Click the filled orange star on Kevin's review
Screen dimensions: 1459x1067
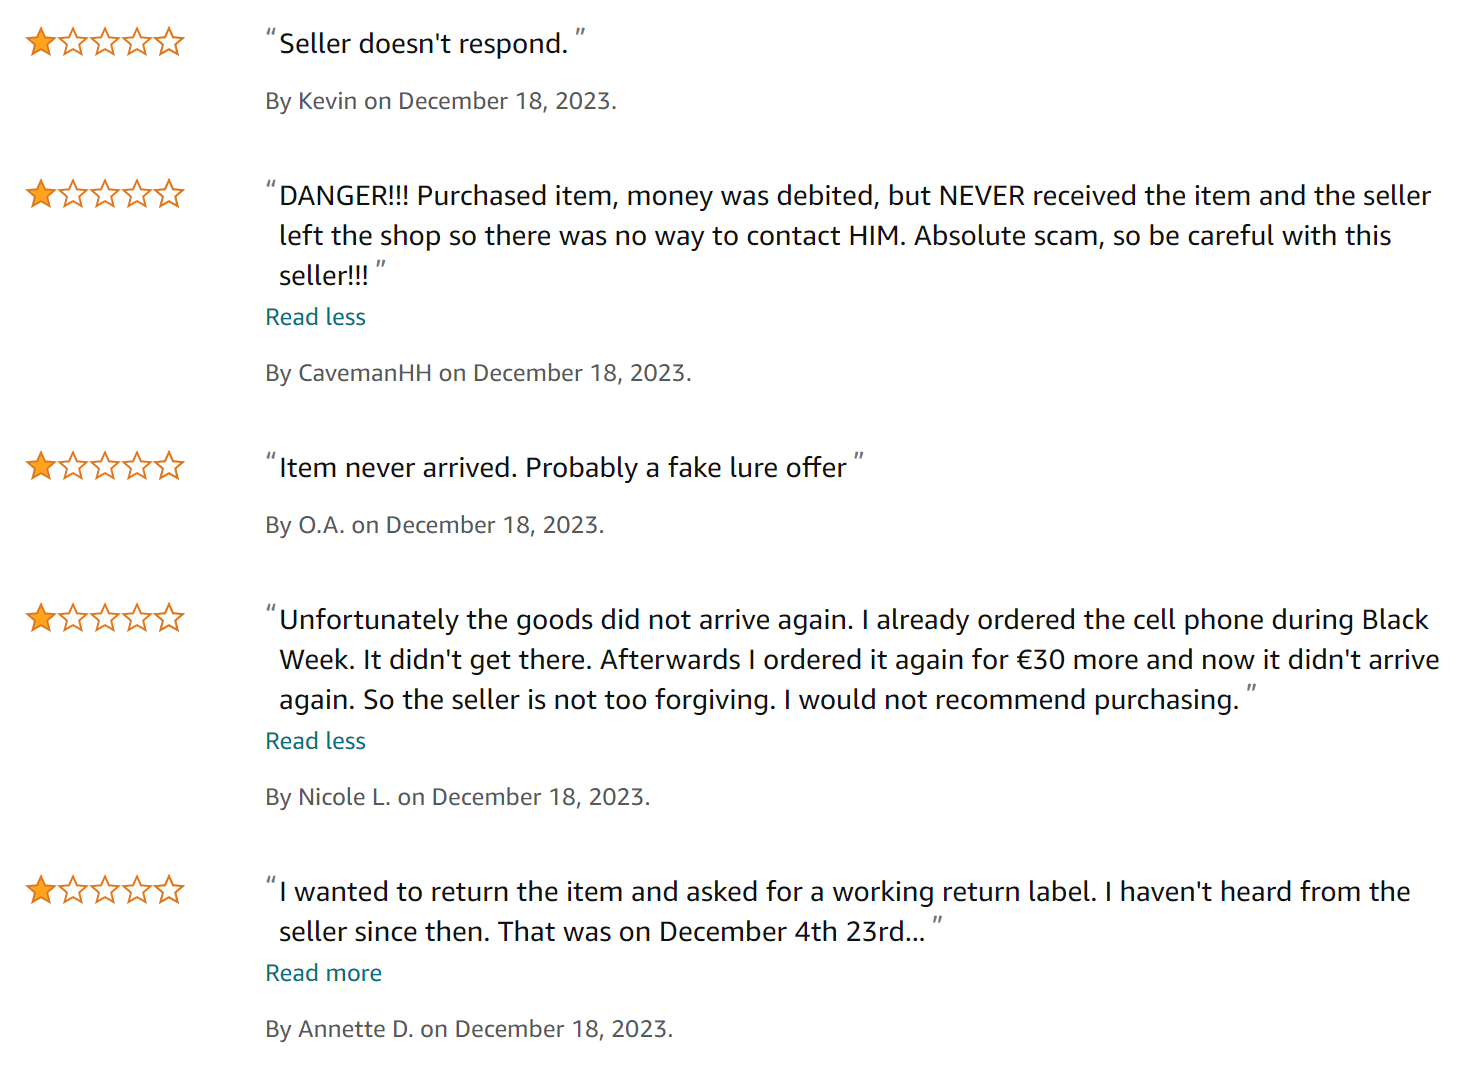coord(41,42)
